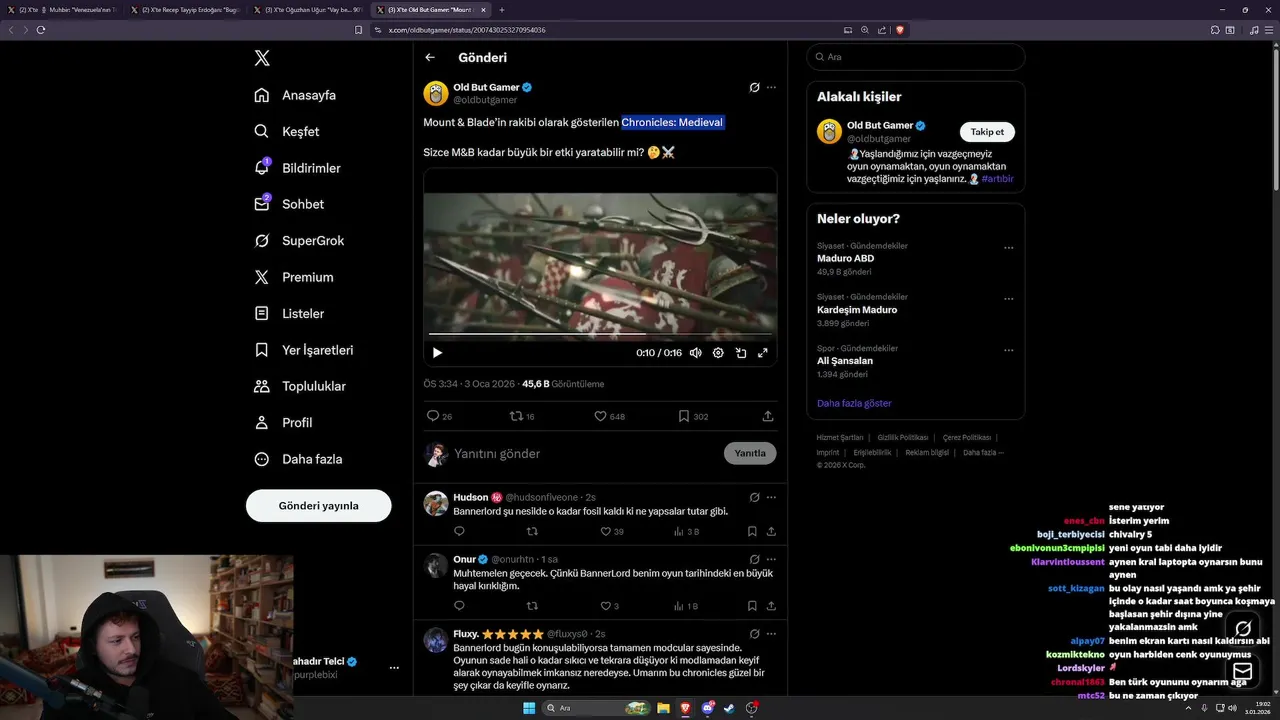Open Steam from the taskbar
Image resolution: width=1280 pixels, height=720 pixels.
pyautogui.click(x=730, y=708)
